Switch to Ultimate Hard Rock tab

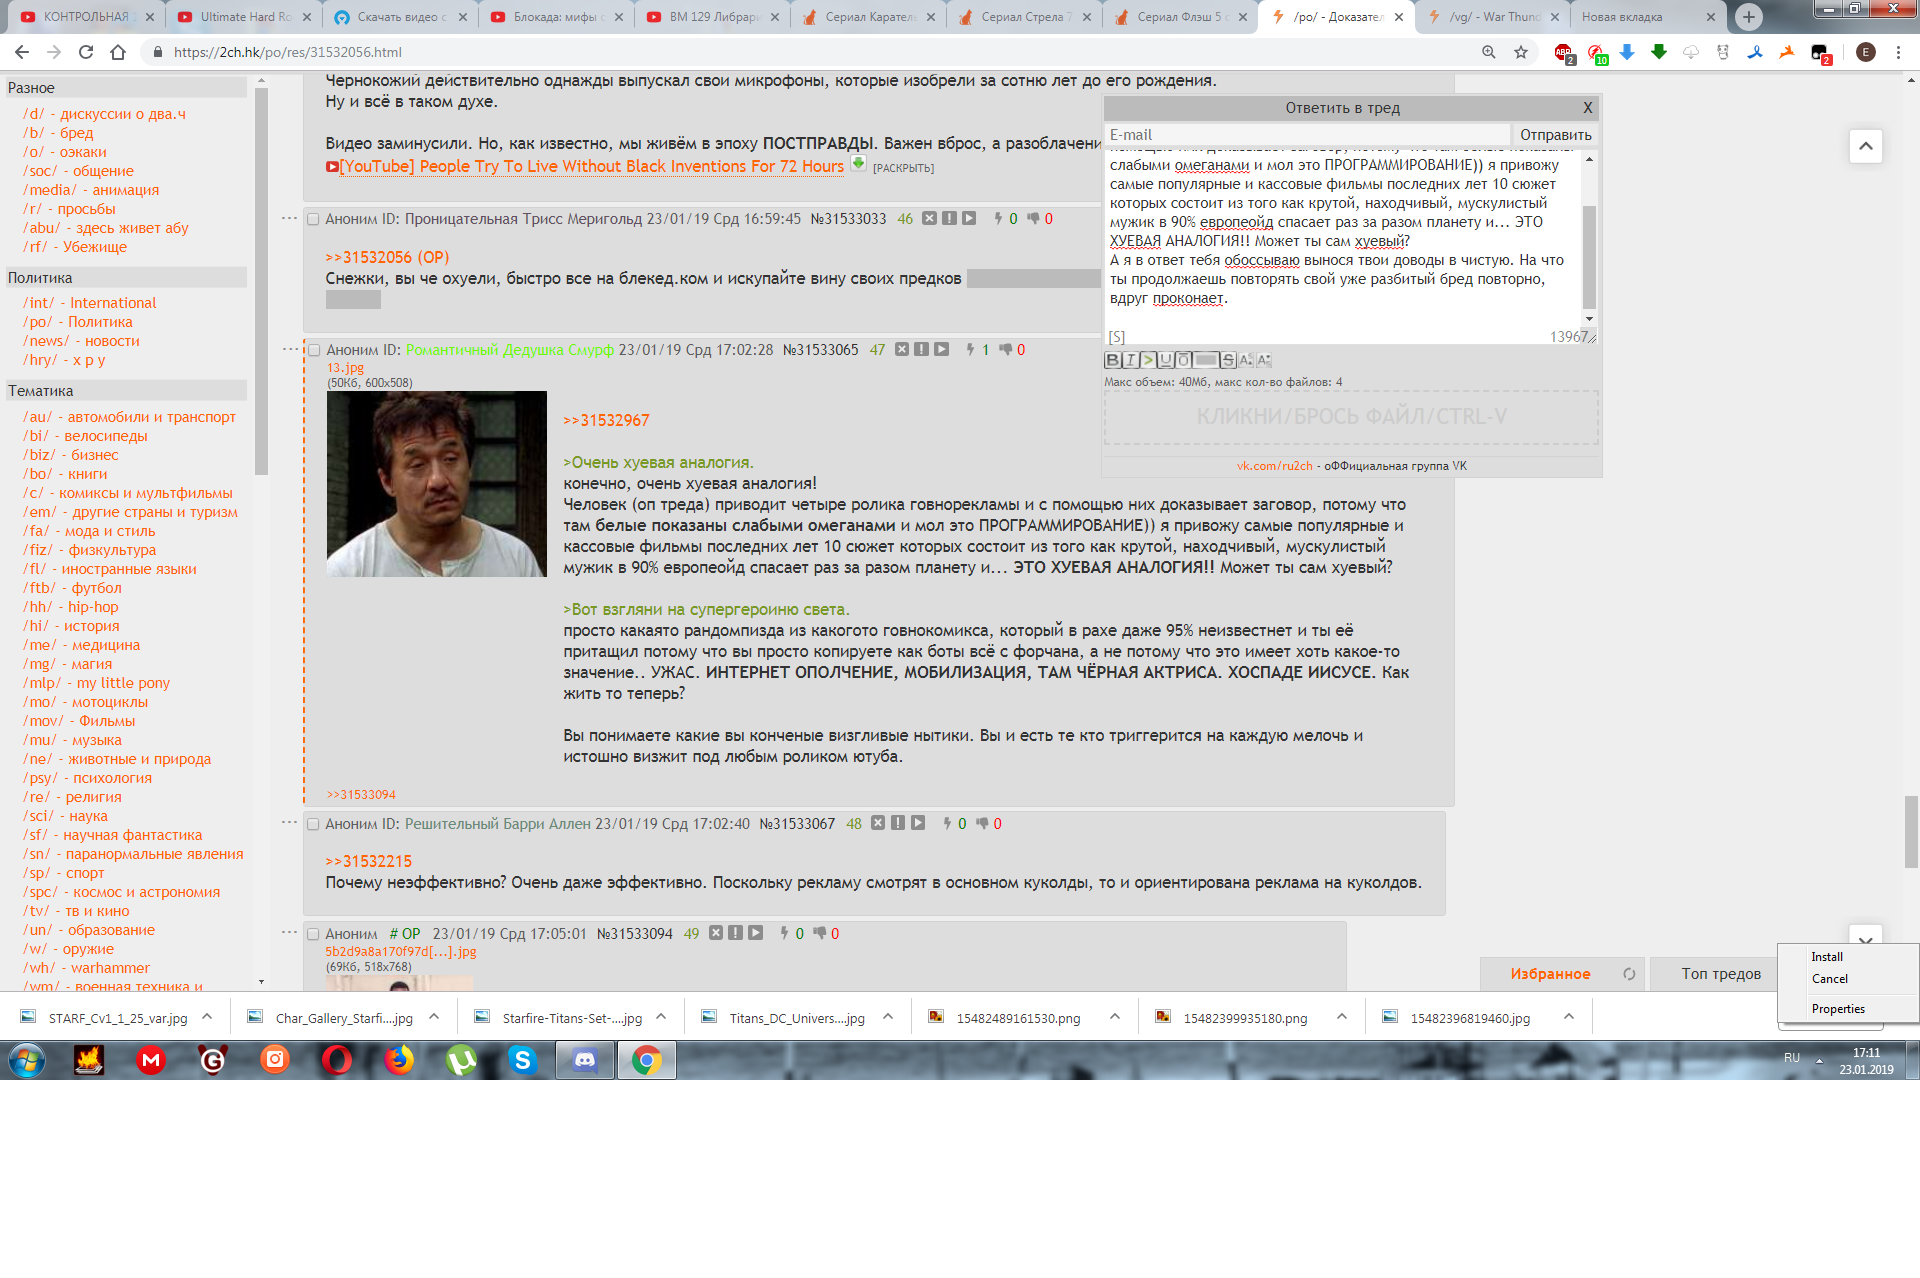coord(243,17)
